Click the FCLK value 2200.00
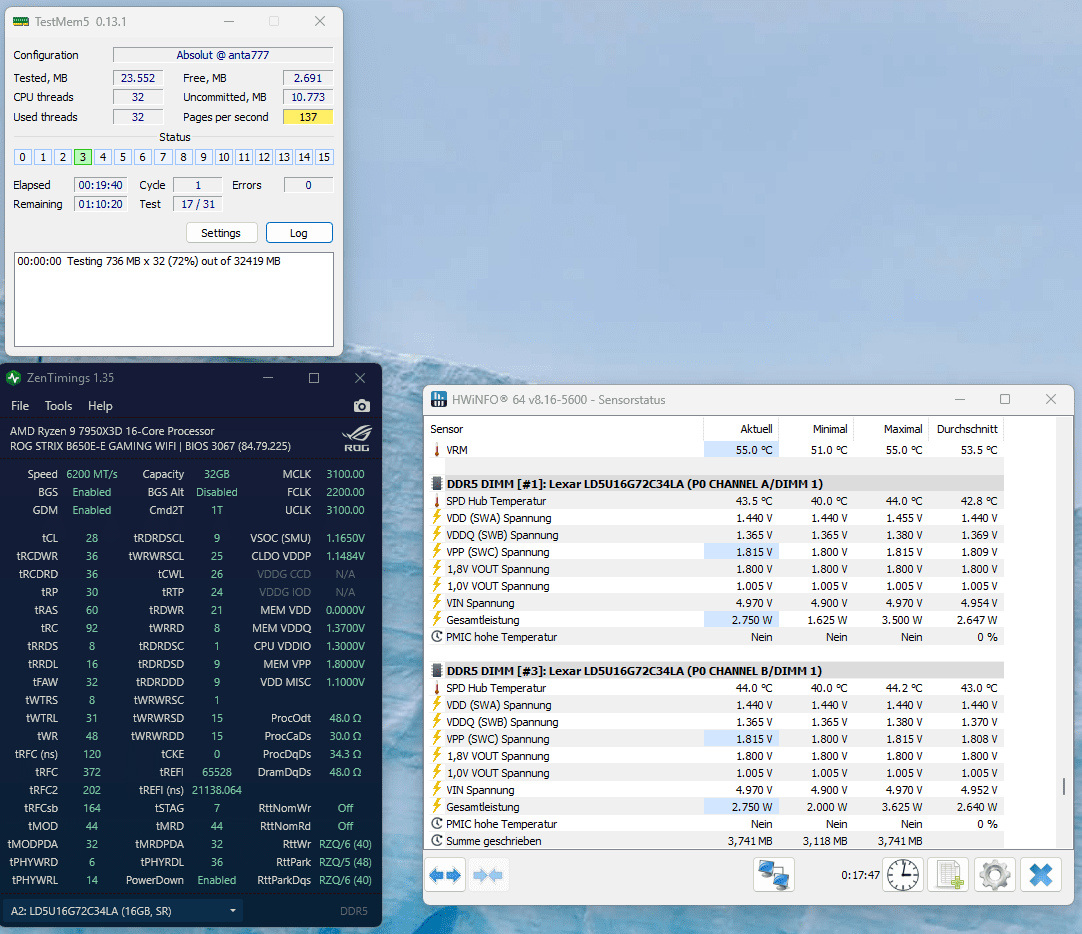Viewport: 1082px width, 934px height. pos(345,492)
